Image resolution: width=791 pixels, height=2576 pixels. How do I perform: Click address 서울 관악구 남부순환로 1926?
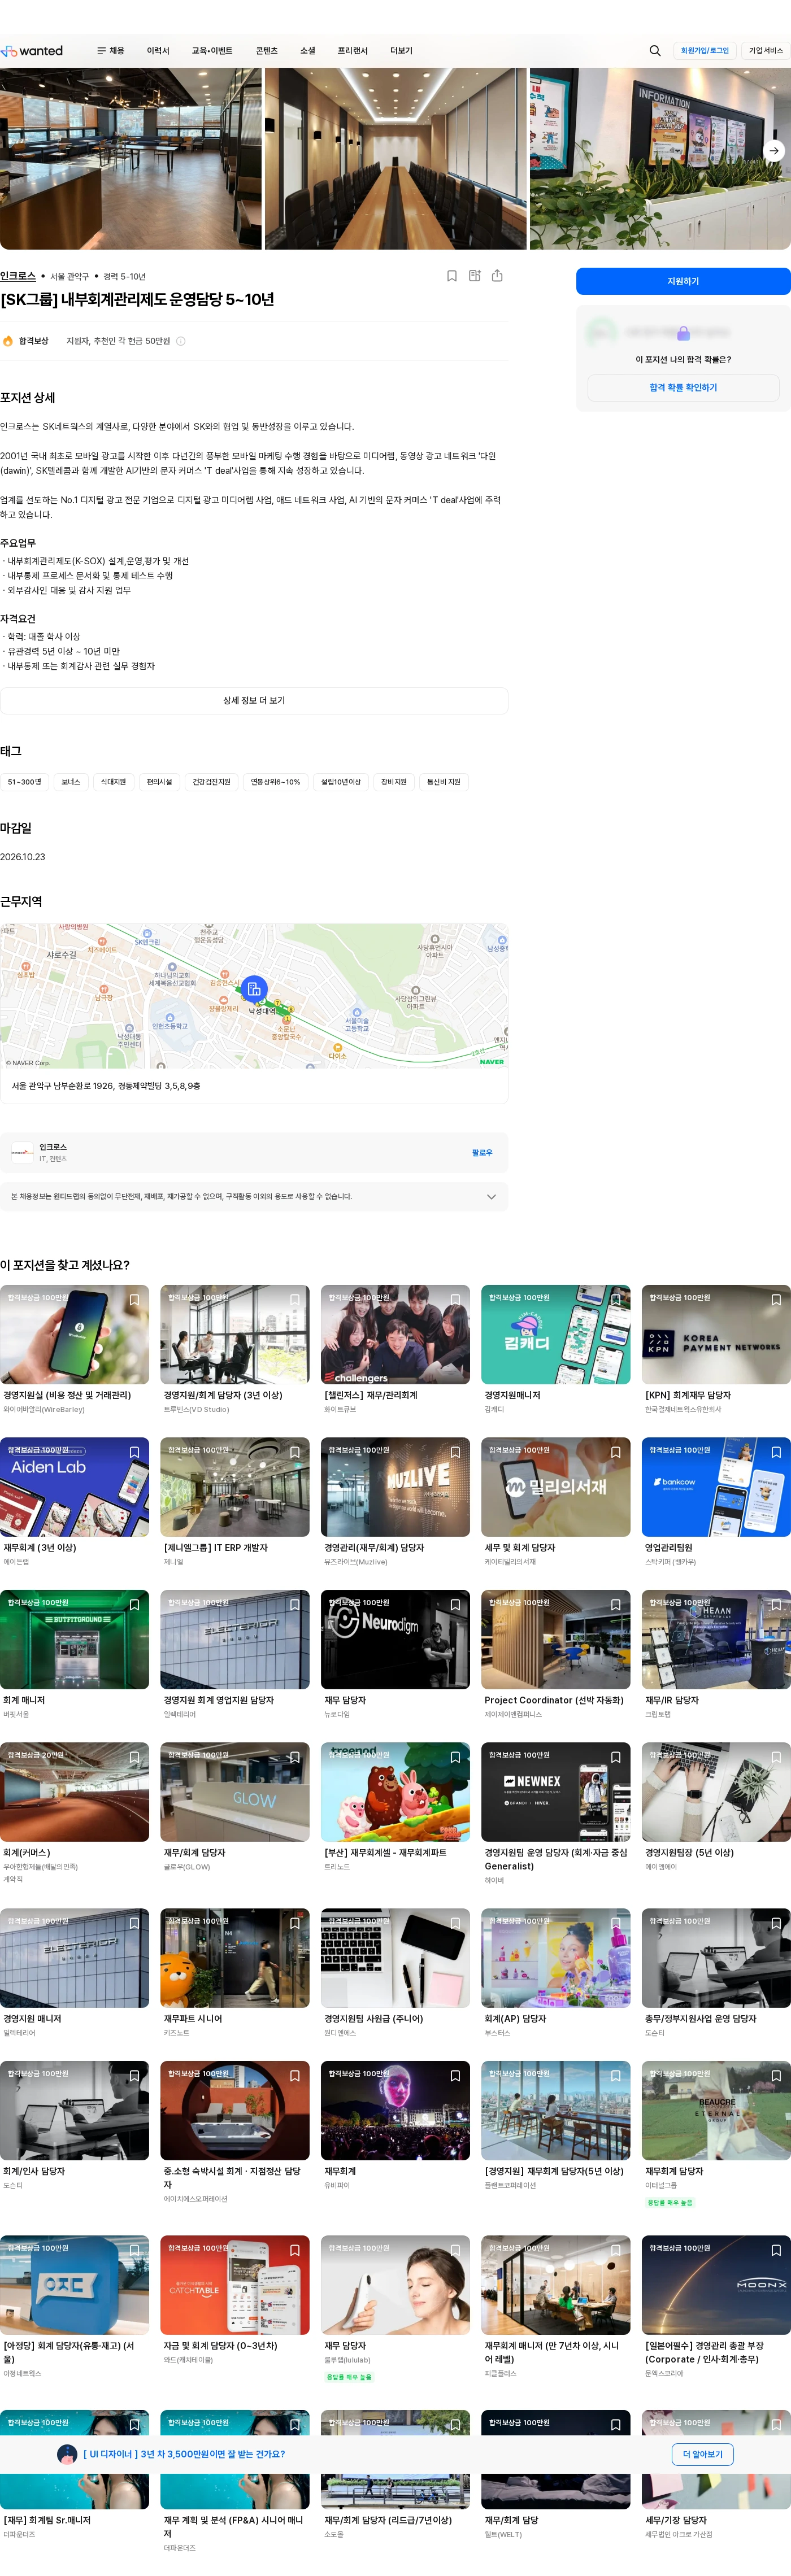click(106, 1086)
